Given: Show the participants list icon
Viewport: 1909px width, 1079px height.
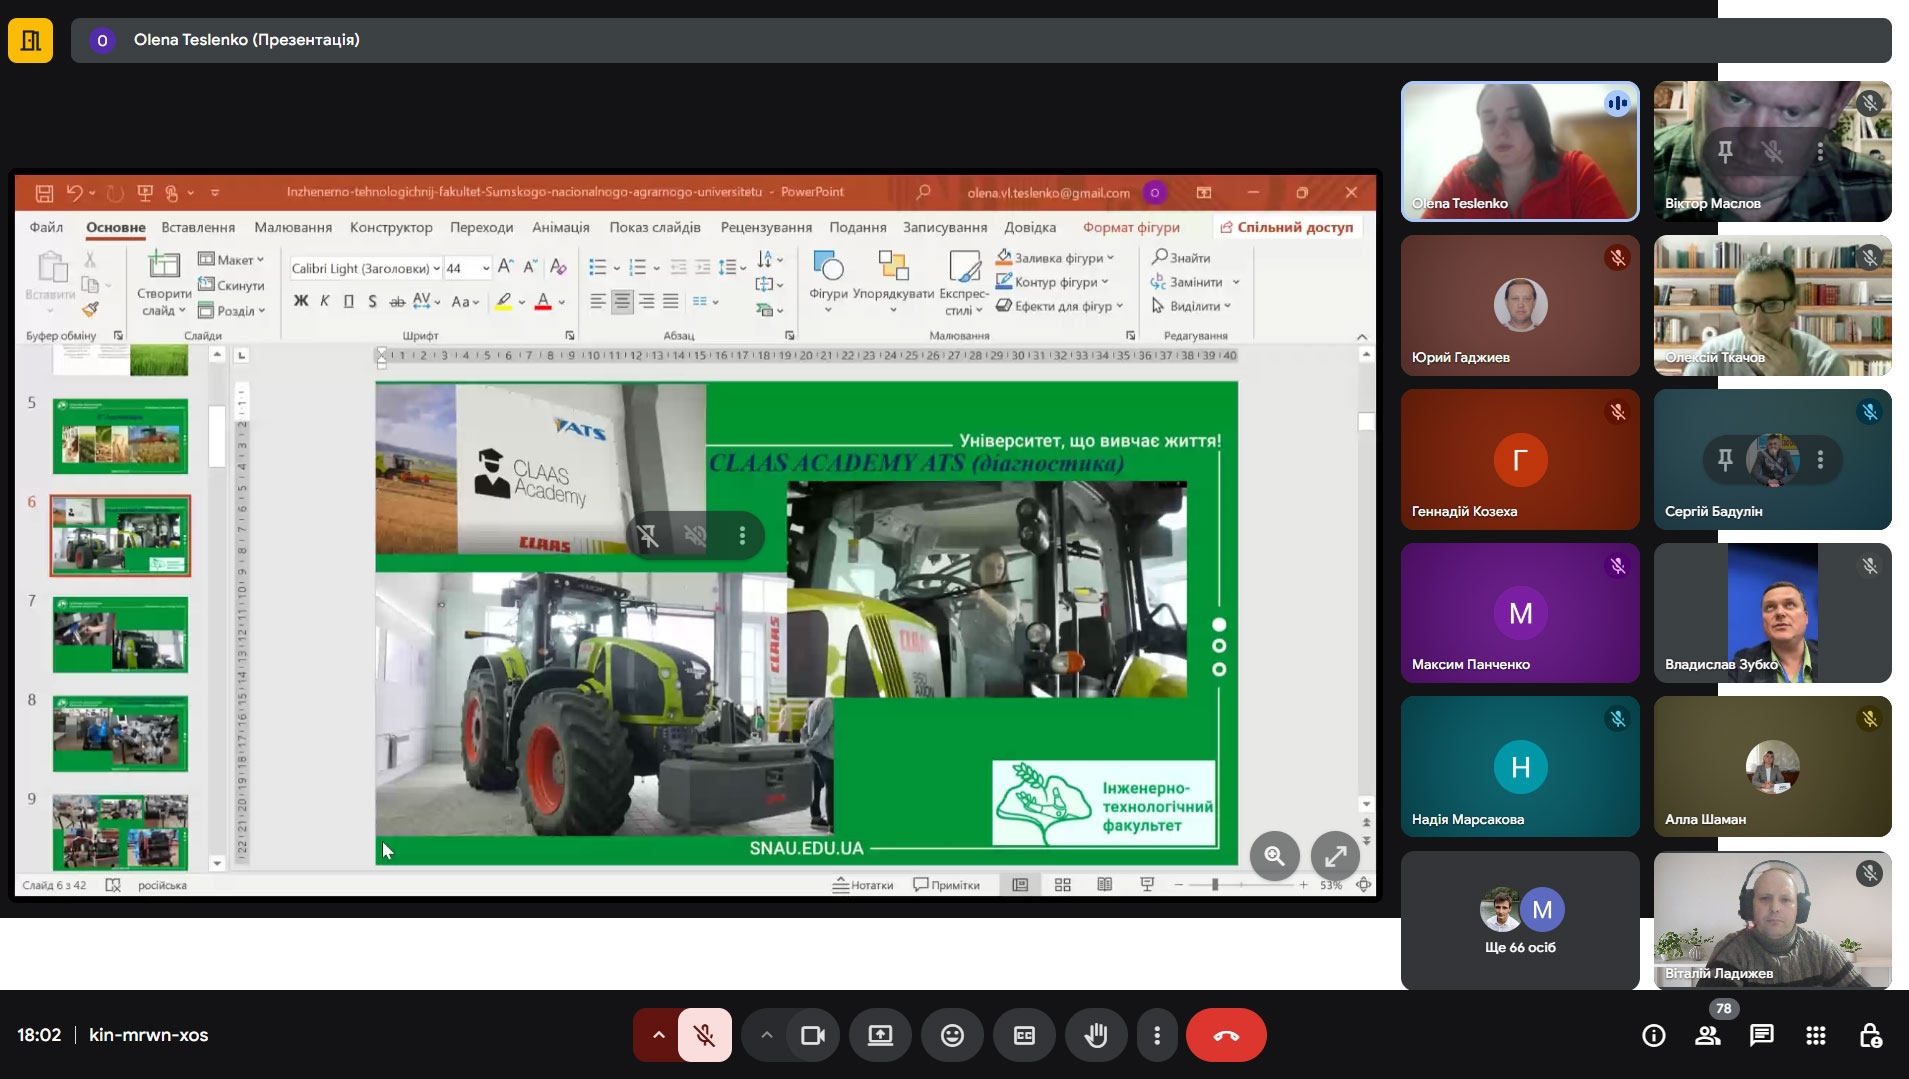Looking at the screenshot, I should pos(1707,1035).
